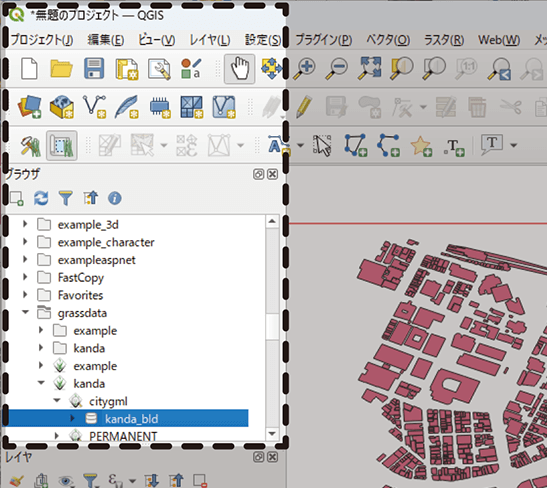Image resolution: width=547 pixels, height=488 pixels.
Task: Click the Save Project floppy icon
Action: click(94, 68)
